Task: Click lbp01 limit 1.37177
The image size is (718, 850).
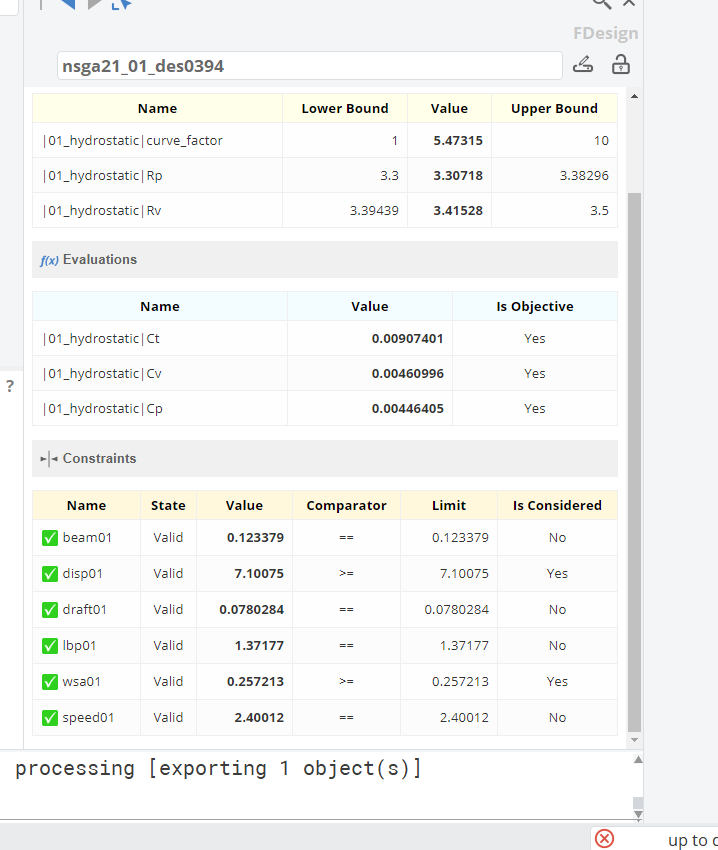Action: pyautogui.click(x=464, y=646)
